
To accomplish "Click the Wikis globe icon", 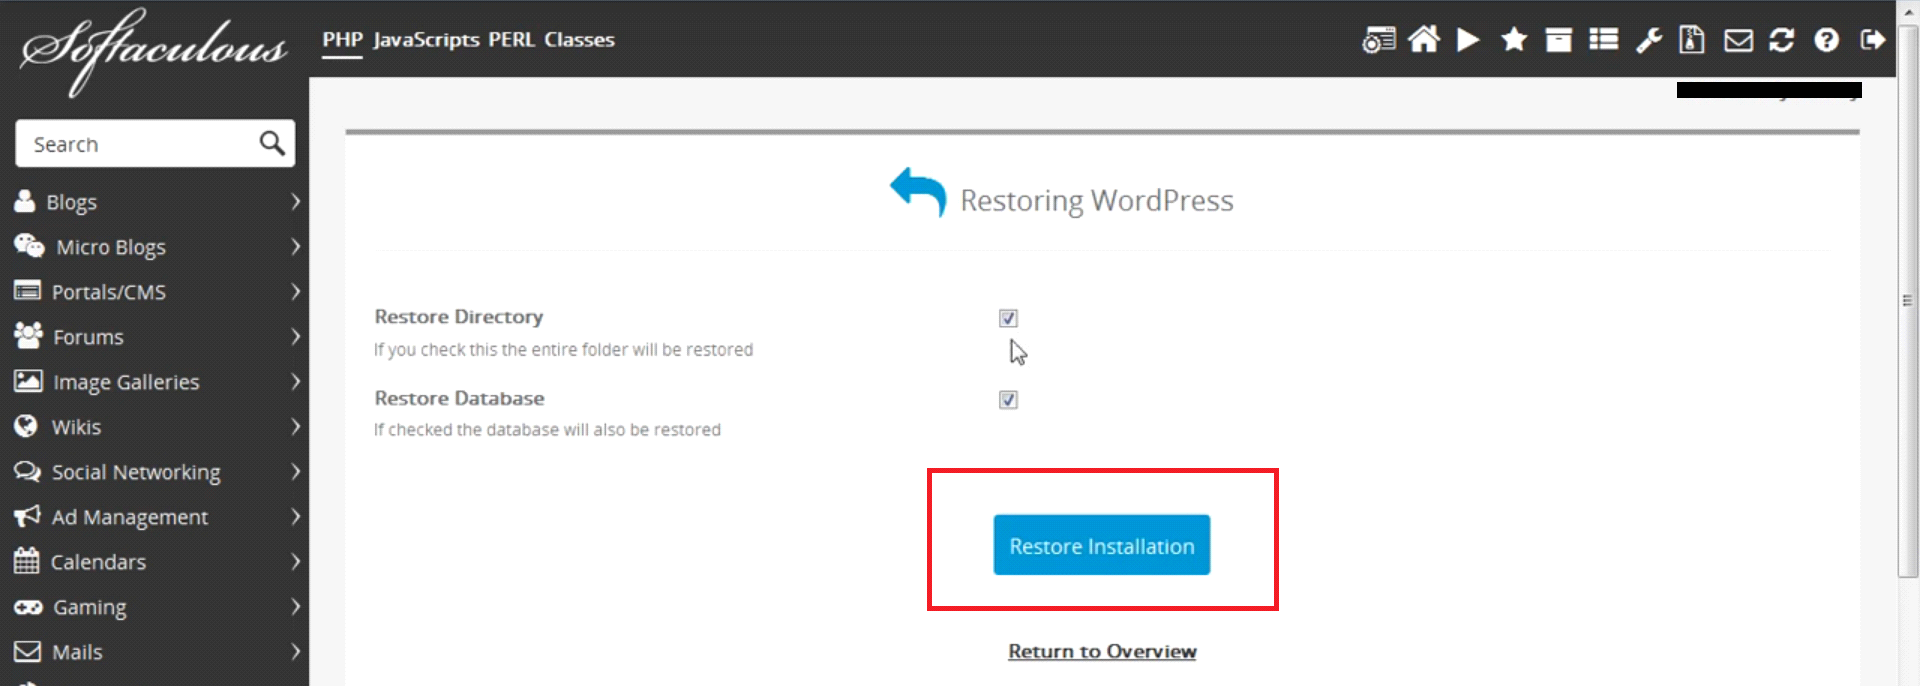I will 26,426.
